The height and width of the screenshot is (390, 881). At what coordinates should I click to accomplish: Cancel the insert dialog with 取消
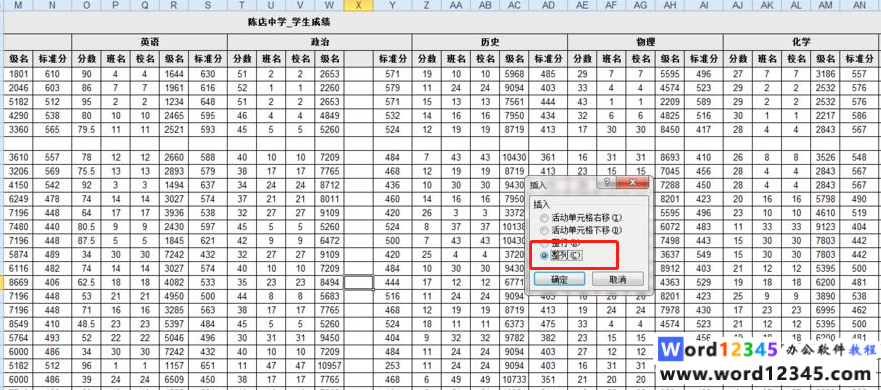click(618, 279)
